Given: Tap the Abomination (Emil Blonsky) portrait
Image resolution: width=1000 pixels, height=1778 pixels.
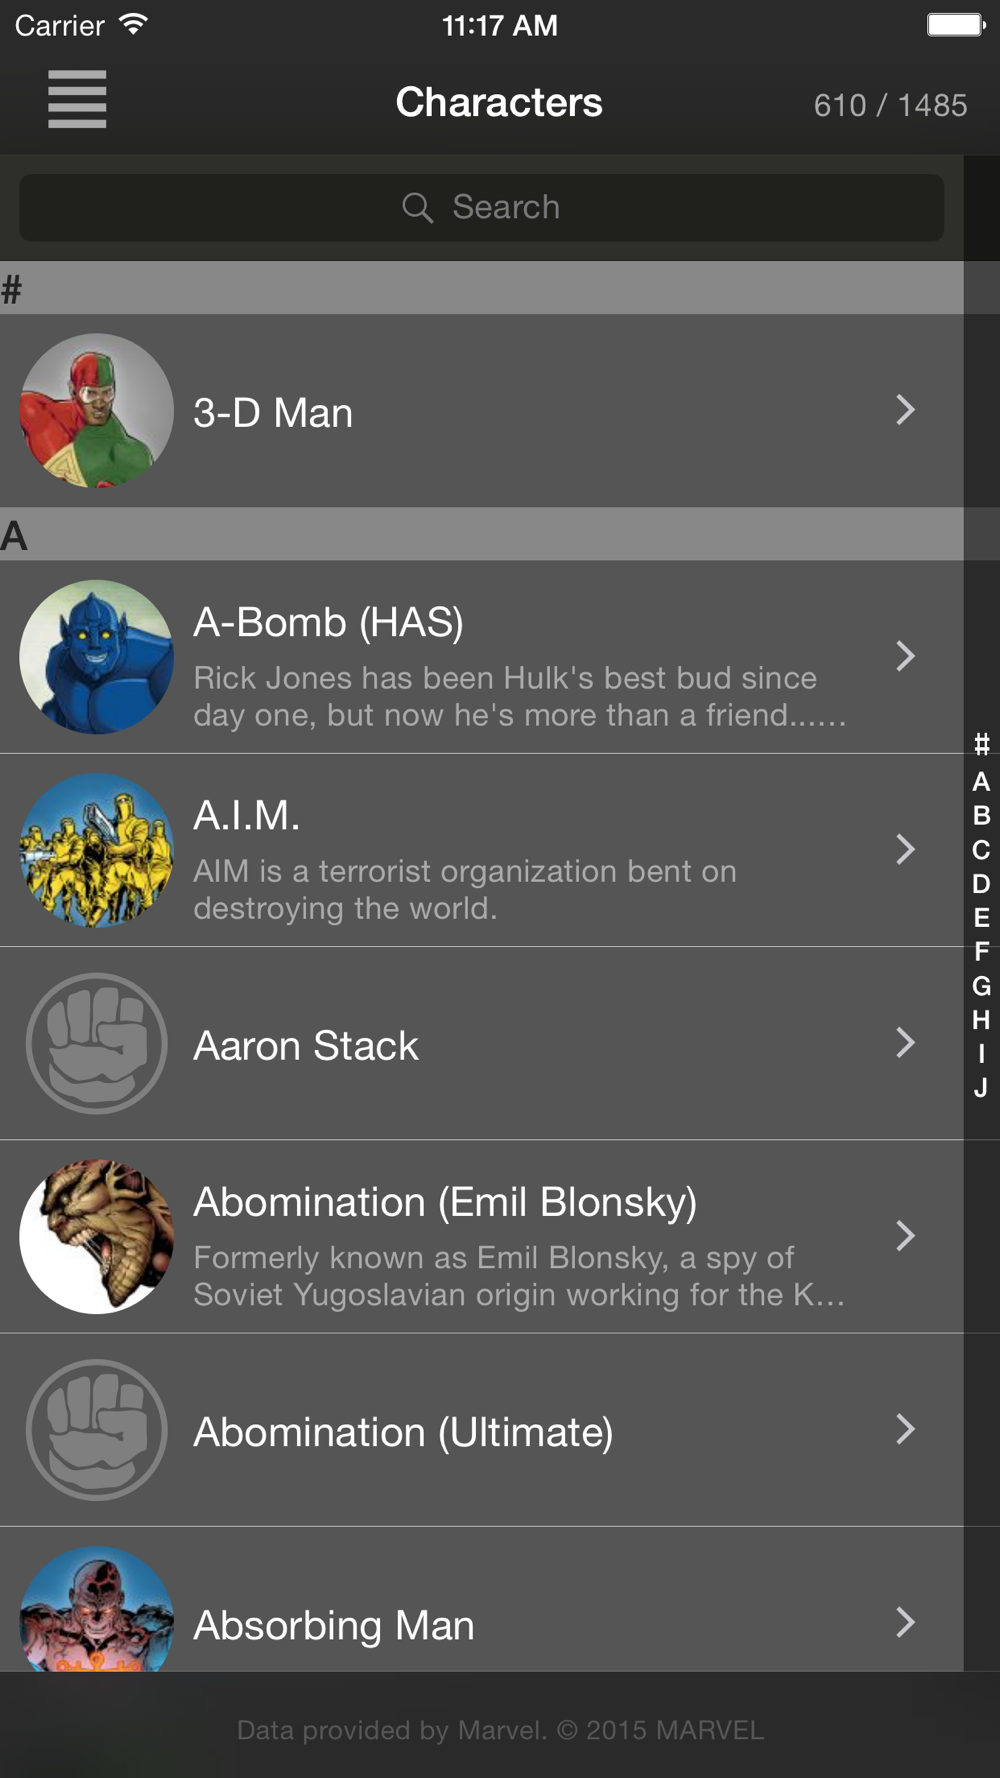Looking at the screenshot, I should point(96,1236).
